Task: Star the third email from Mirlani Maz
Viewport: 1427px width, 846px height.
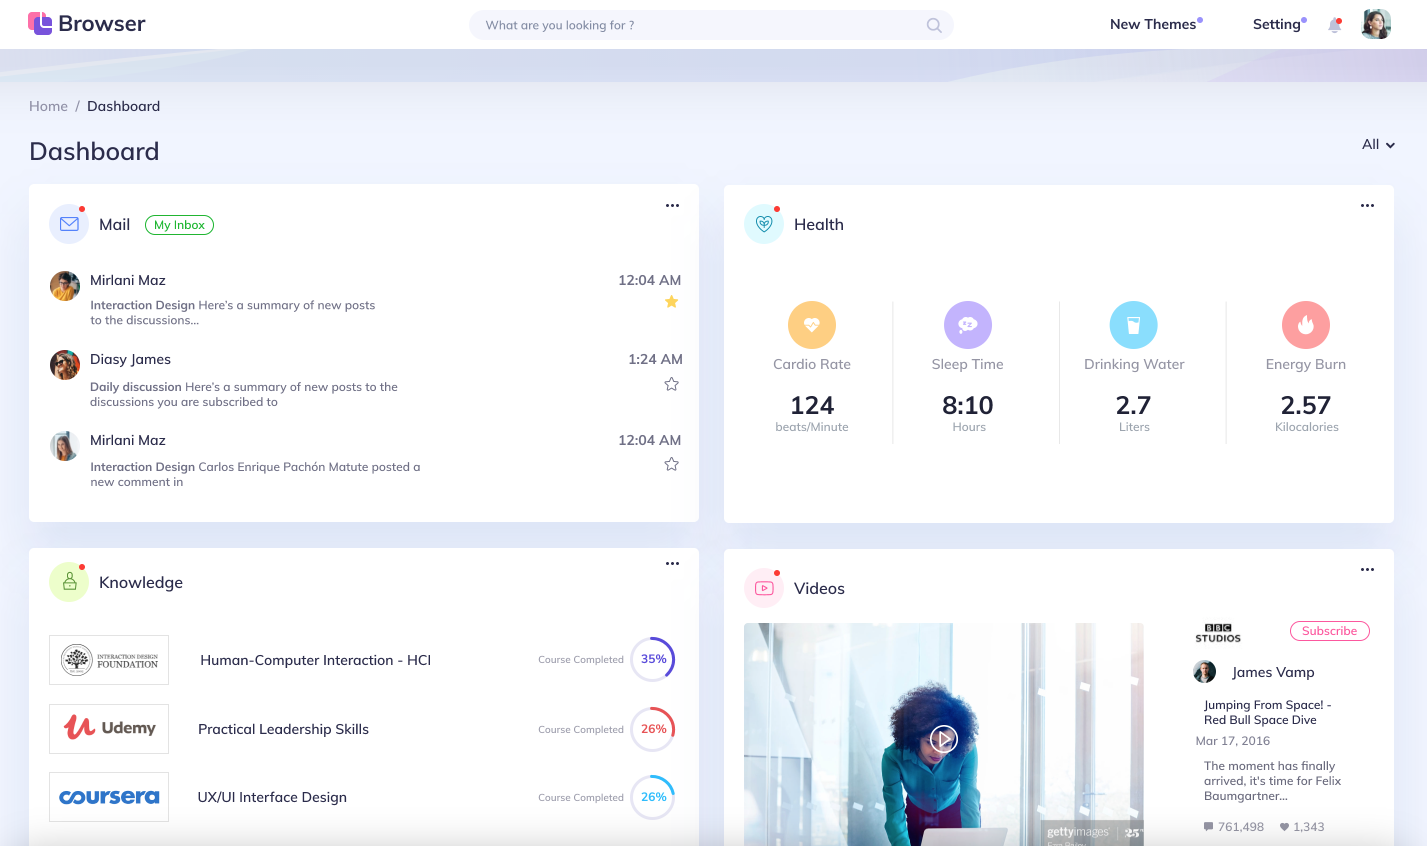Action: [671, 464]
